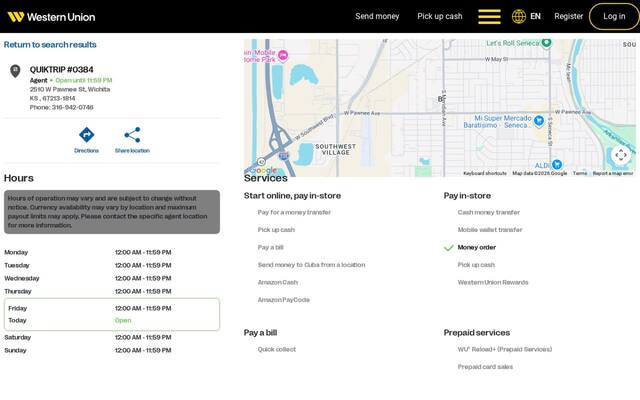
Task: Click 'Money order' service text
Action: 477,247
